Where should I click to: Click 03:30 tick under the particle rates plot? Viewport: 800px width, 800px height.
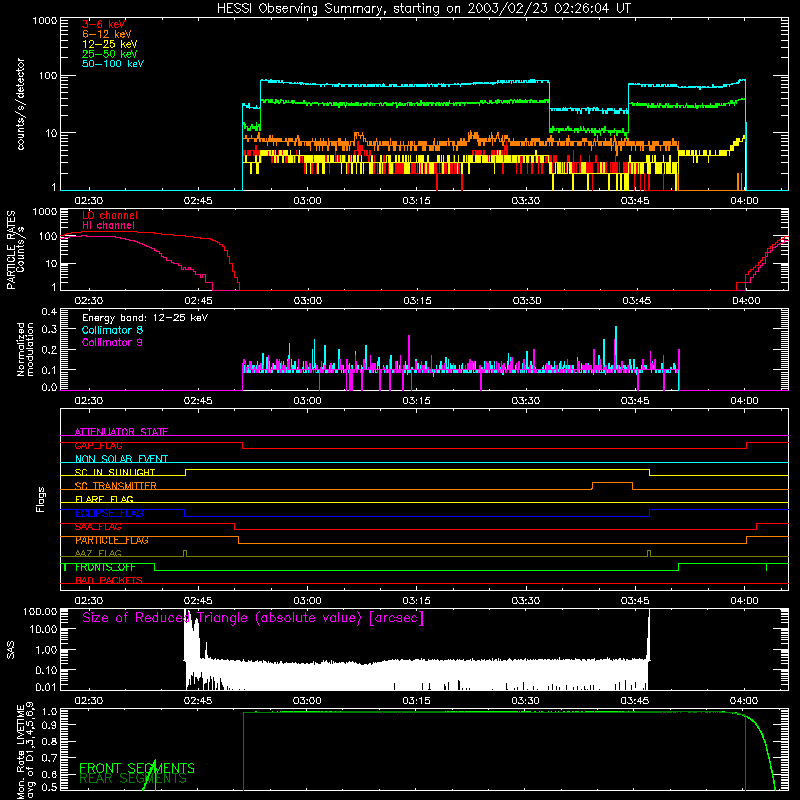click(x=527, y=301)
